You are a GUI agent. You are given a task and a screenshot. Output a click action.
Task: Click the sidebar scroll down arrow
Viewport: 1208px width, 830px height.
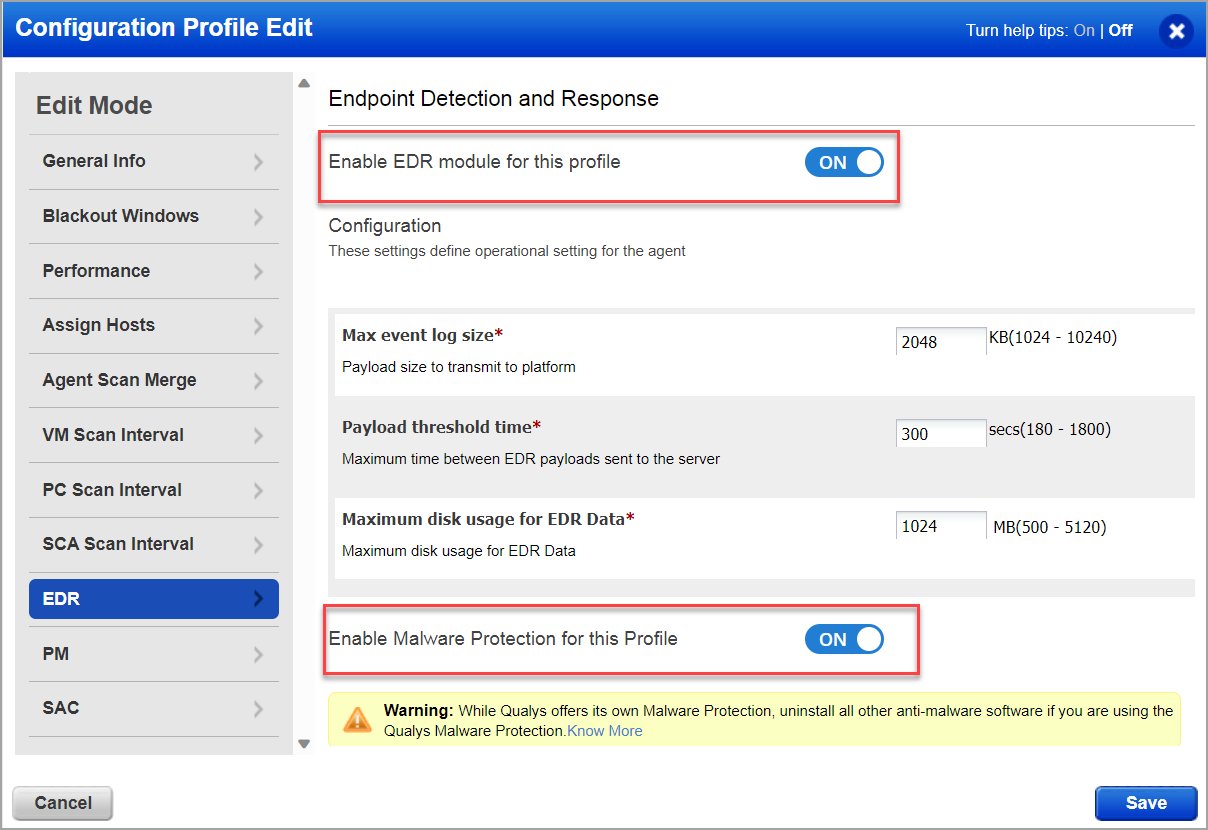tap(304, 743)
